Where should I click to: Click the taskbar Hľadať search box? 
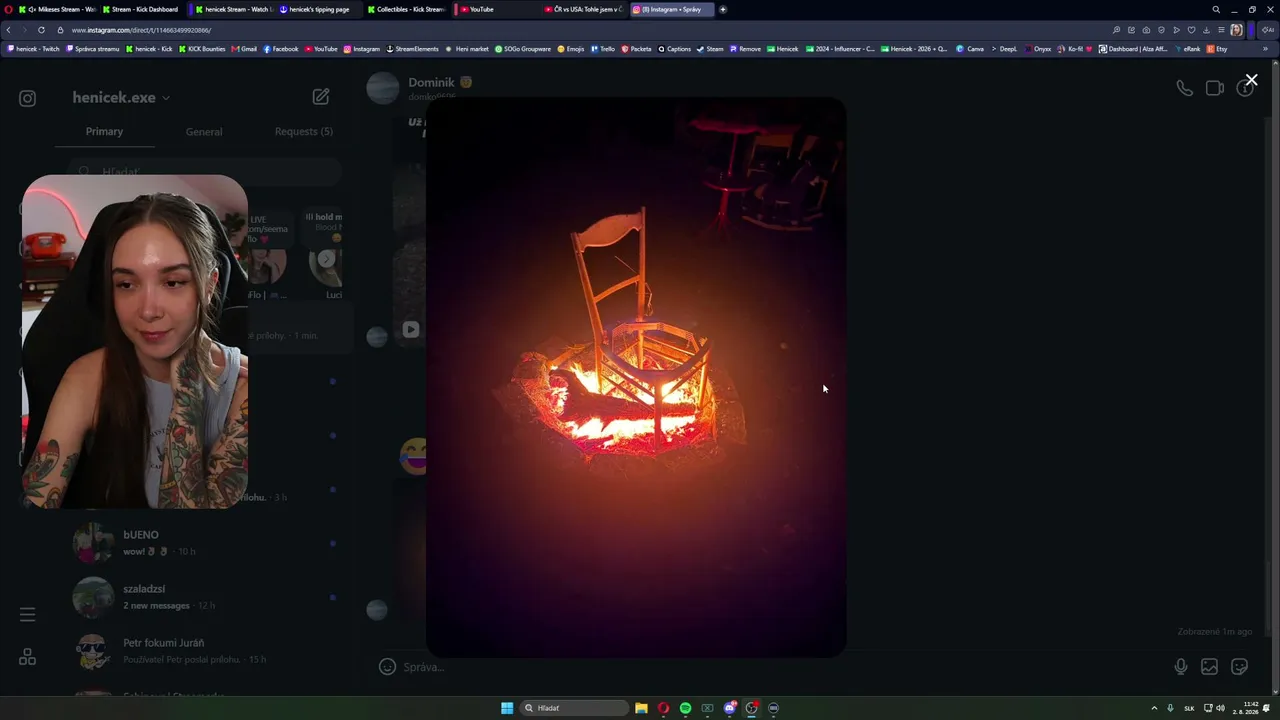pyautogui.click(x=575, y=708)
